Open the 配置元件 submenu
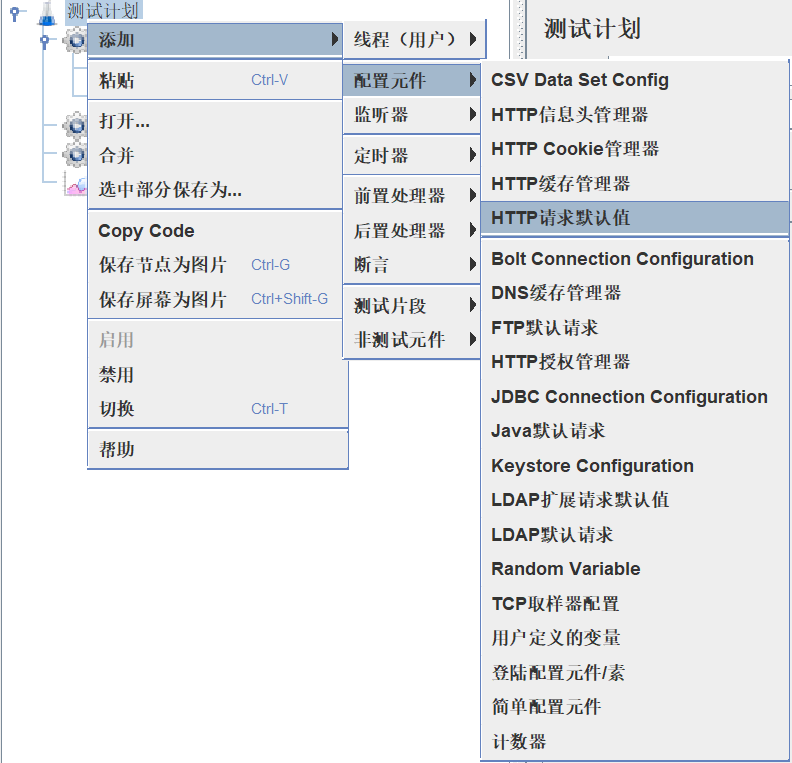Viewport: 792px width, 763px height. [411, 80]
